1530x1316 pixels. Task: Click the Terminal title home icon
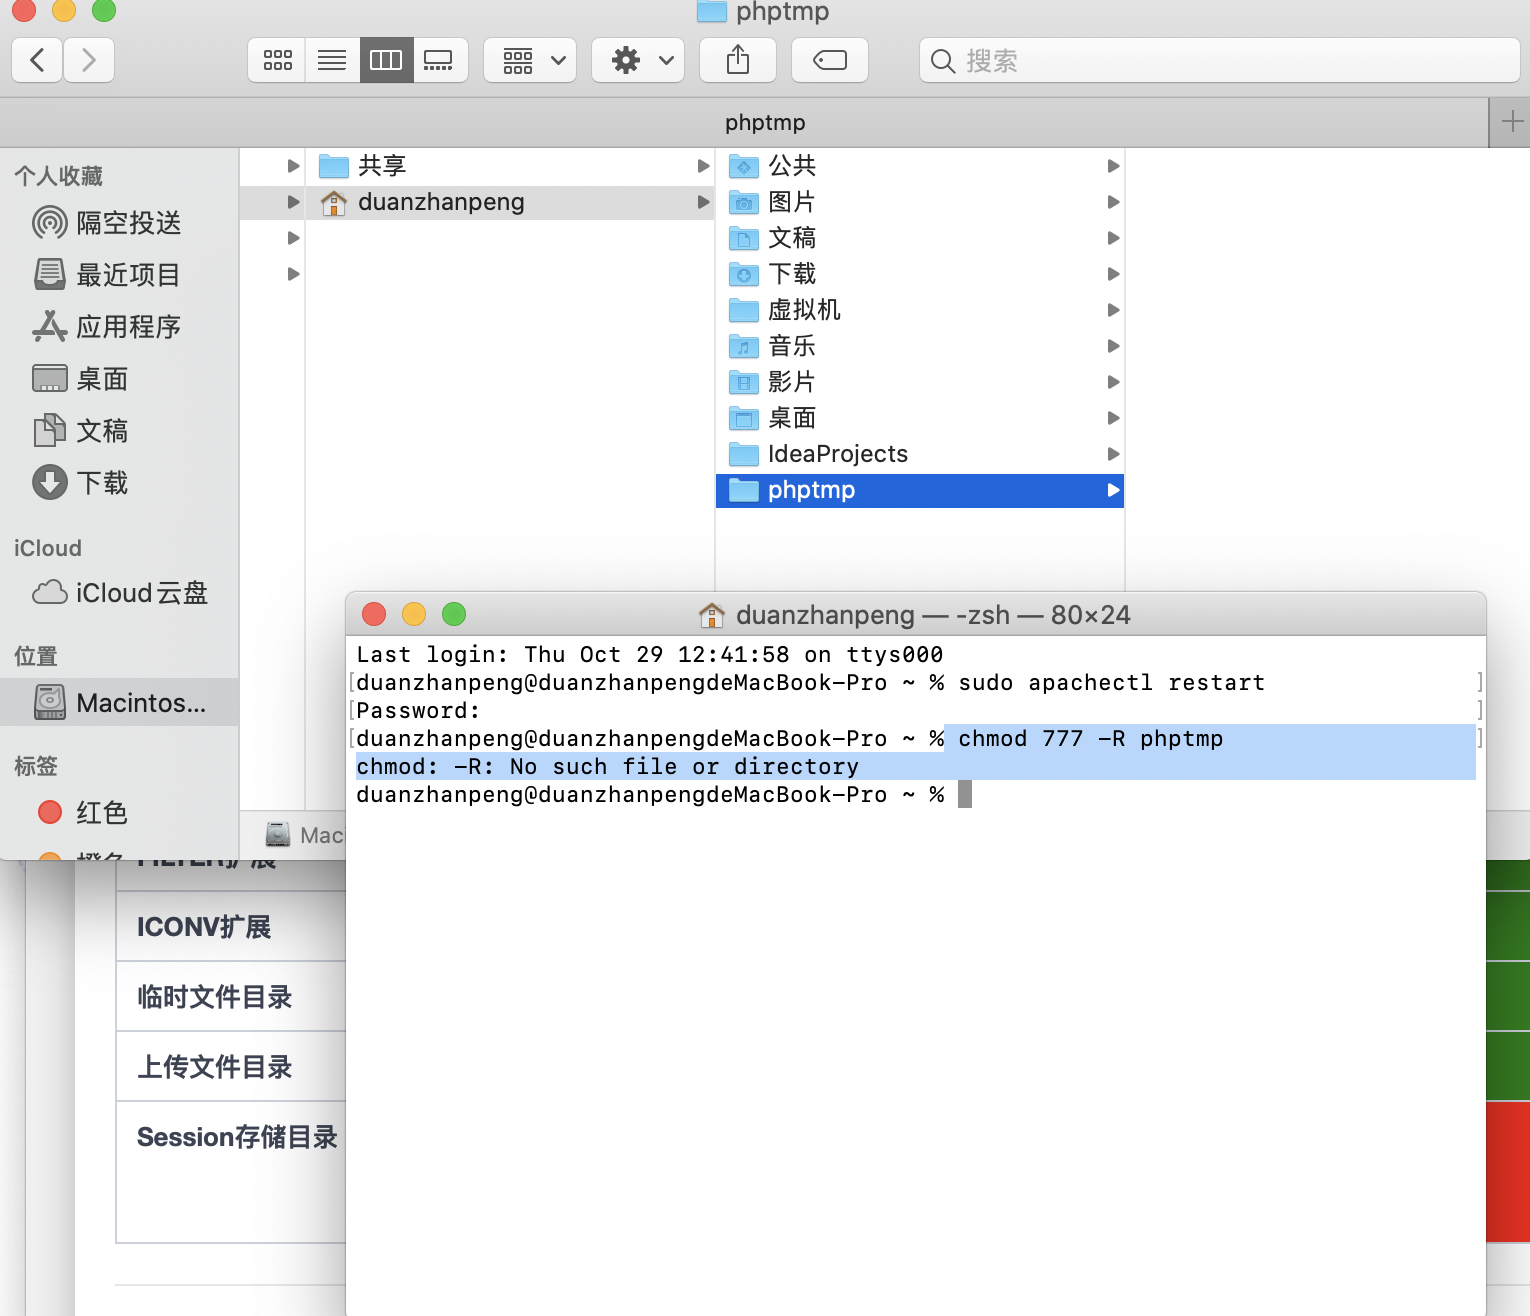tap(712, 615)
